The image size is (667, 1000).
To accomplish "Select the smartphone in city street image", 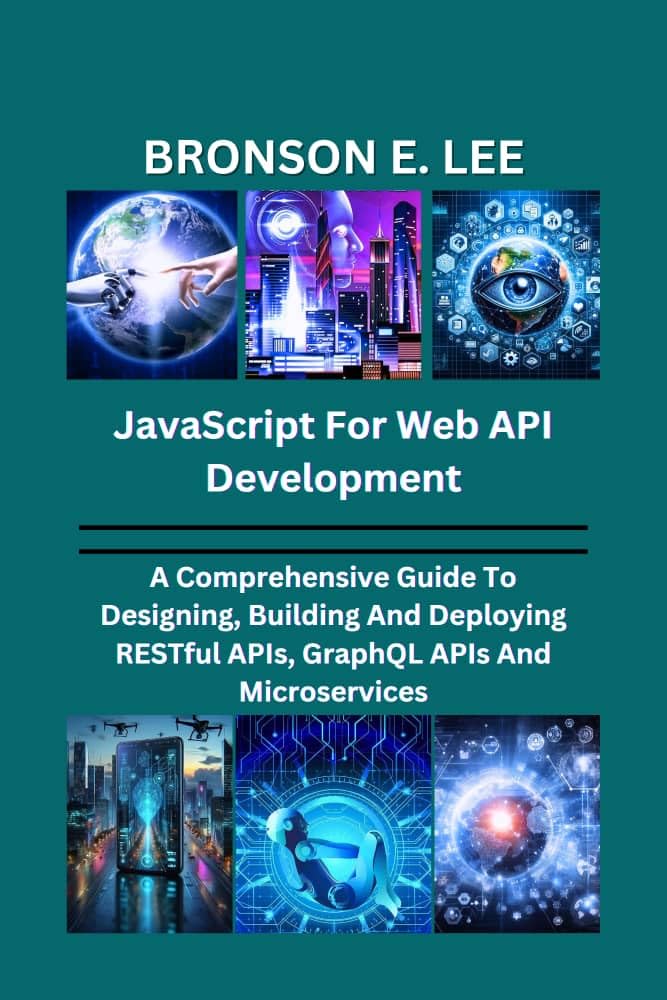I will [150, 823].
